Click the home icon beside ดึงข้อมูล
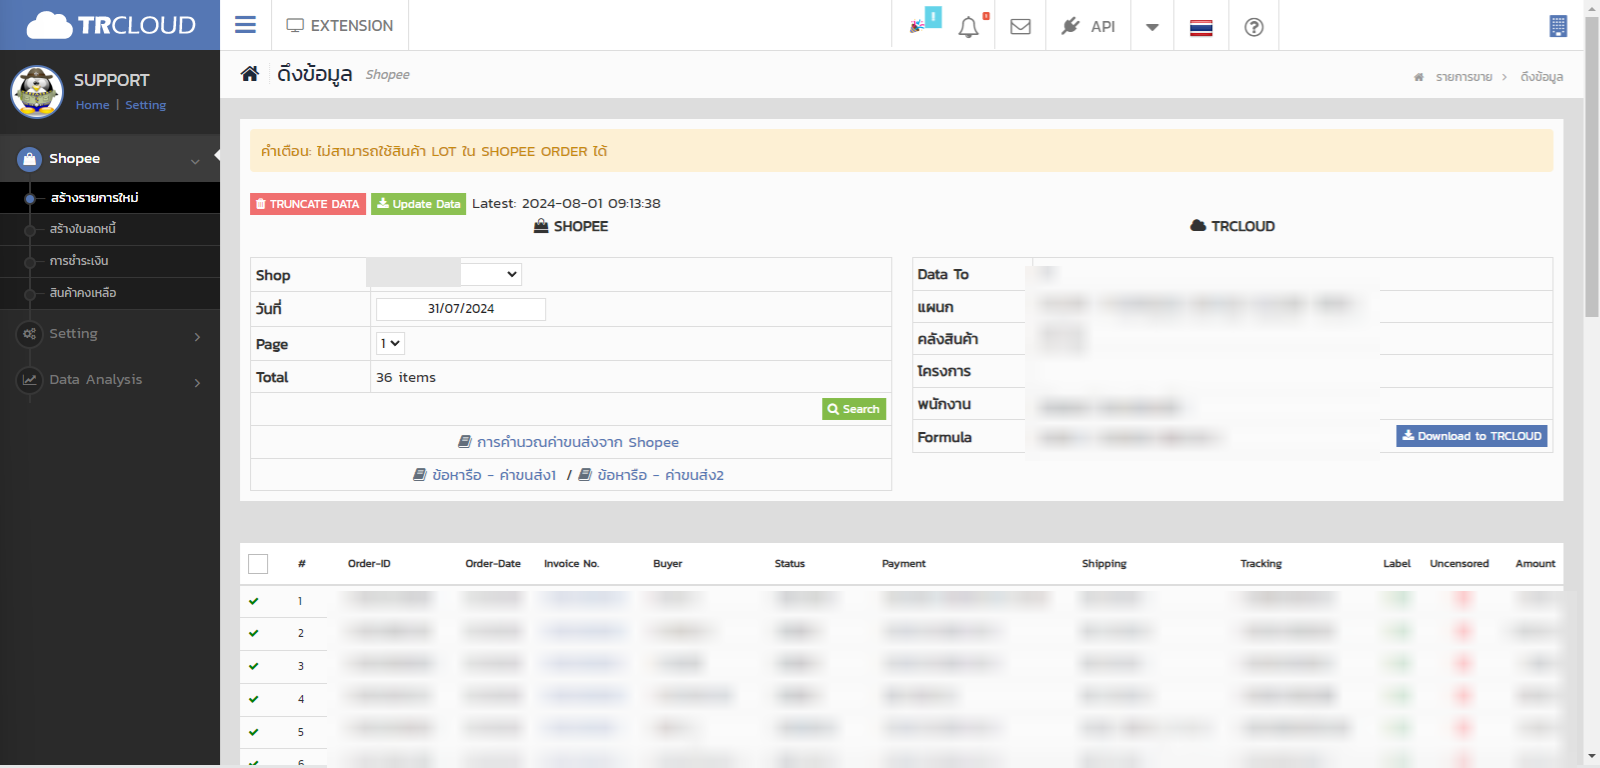Screen dimensions: 1600x768 [x=250, y=74]
